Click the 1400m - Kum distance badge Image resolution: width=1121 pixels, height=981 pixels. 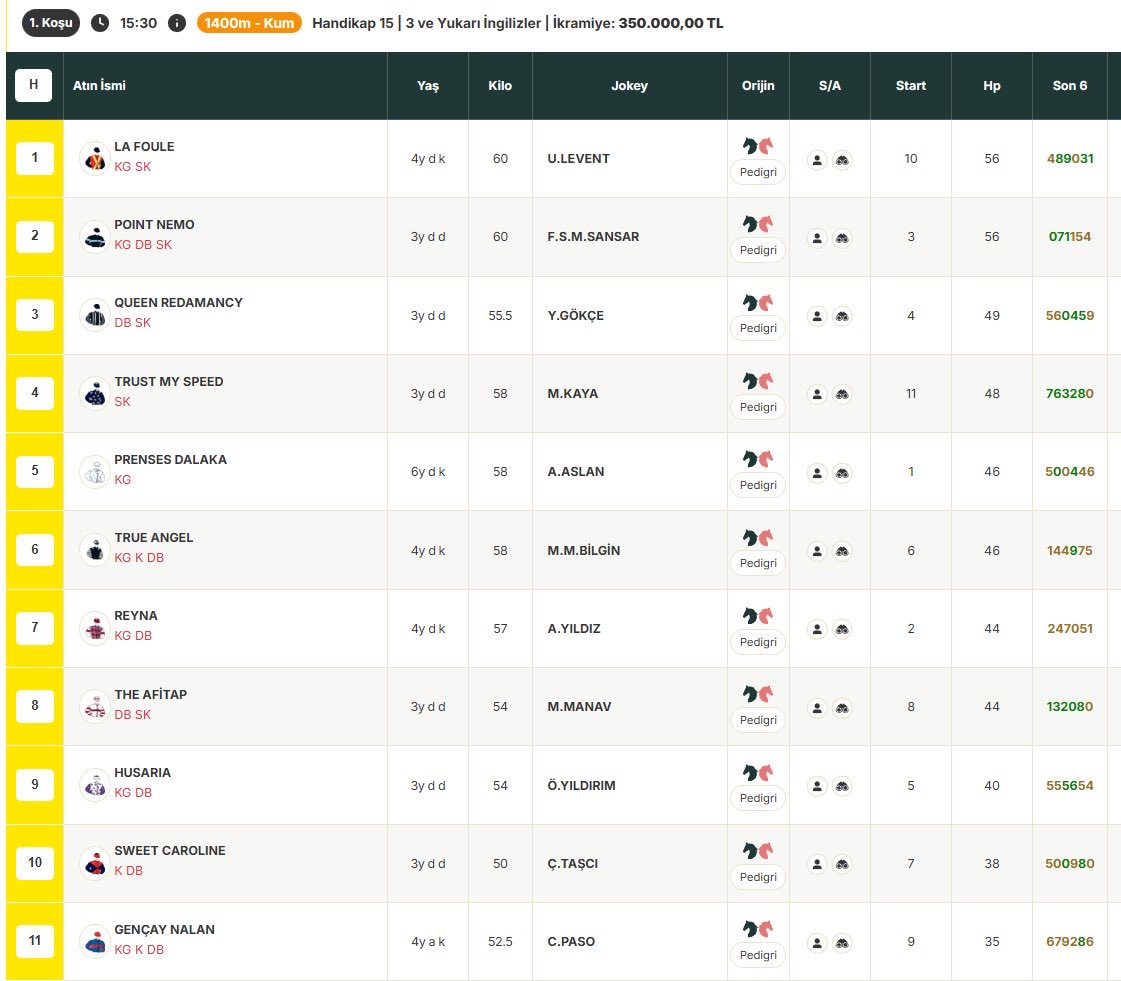[249, 23]
